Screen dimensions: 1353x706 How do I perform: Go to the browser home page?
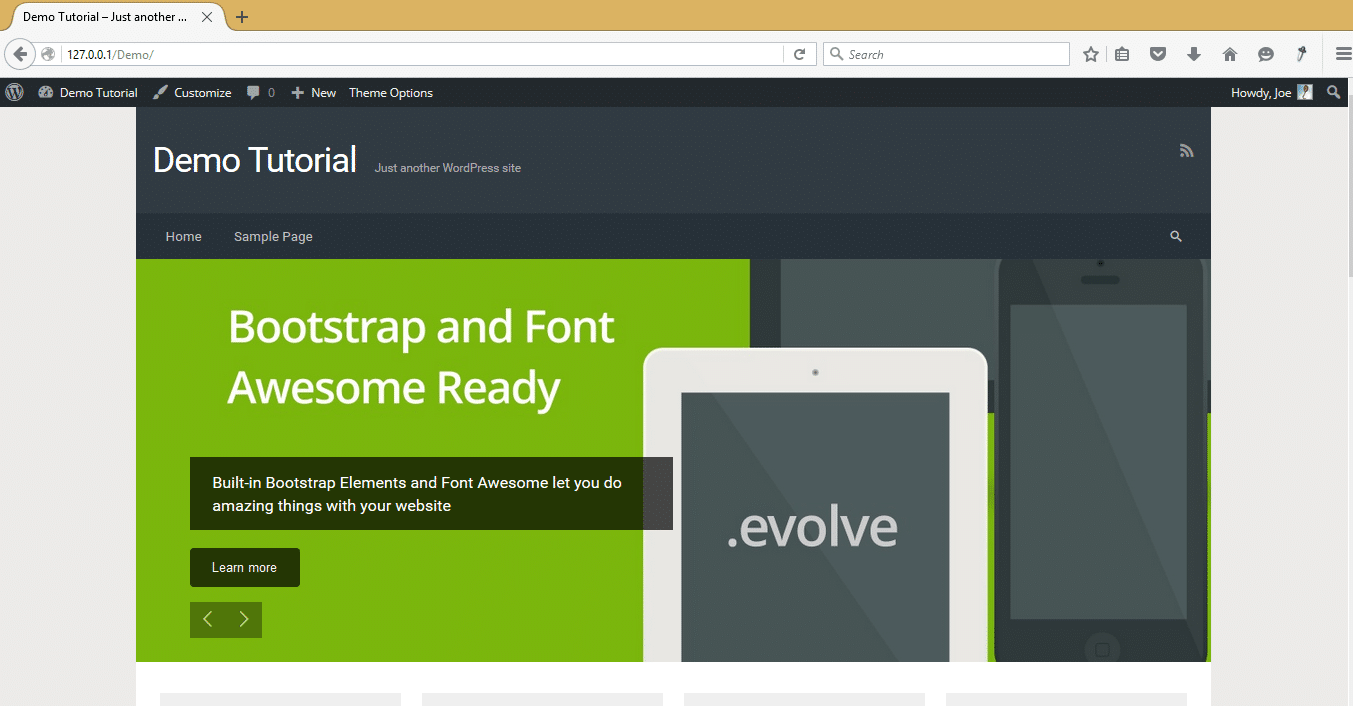pyautogui.click(x=1230, y=54)
